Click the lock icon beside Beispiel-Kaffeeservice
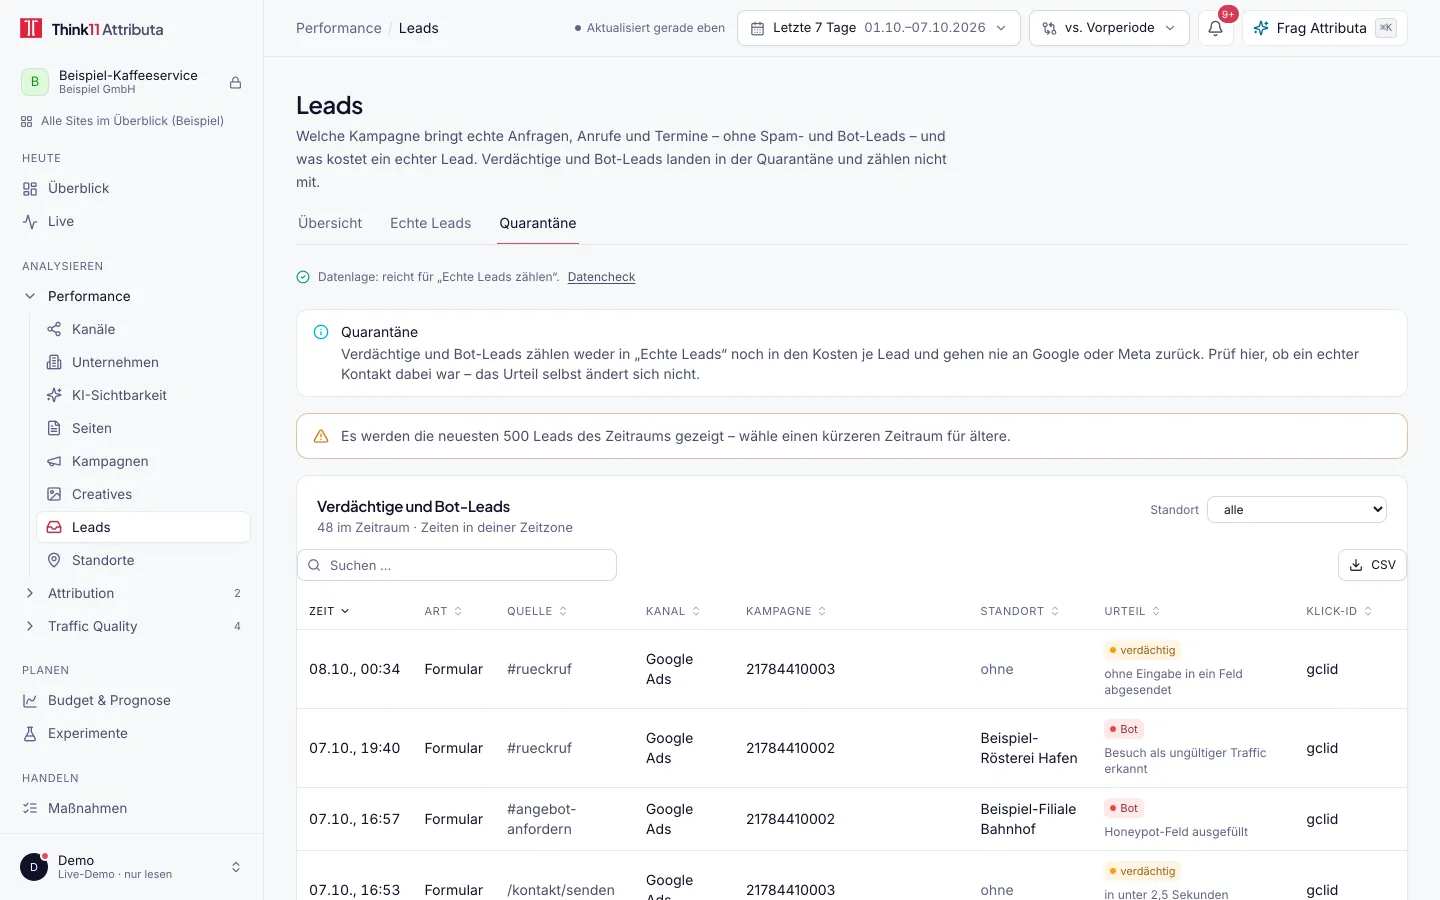1440x900 pixels. point(236,83)
